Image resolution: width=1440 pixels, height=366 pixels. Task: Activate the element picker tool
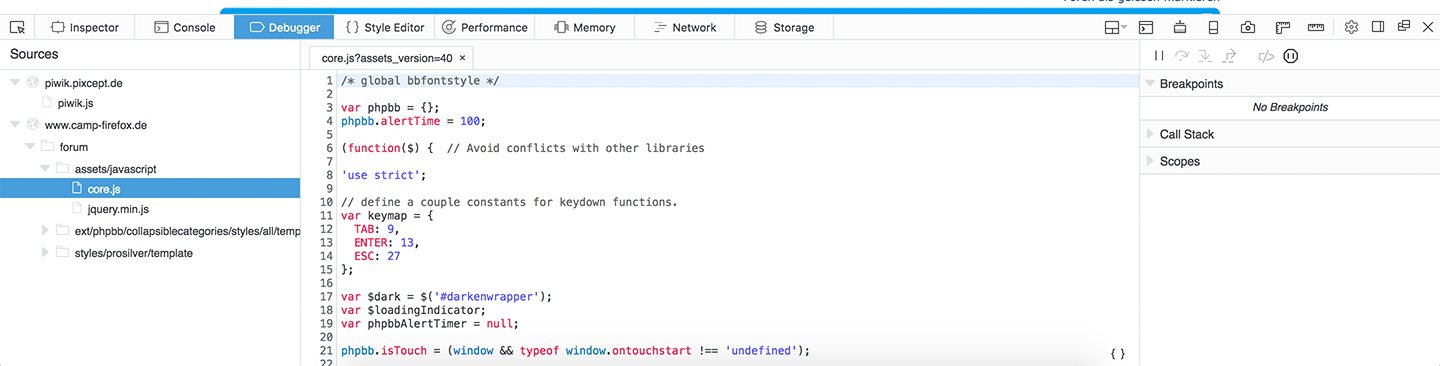click(x=17, y=27)
